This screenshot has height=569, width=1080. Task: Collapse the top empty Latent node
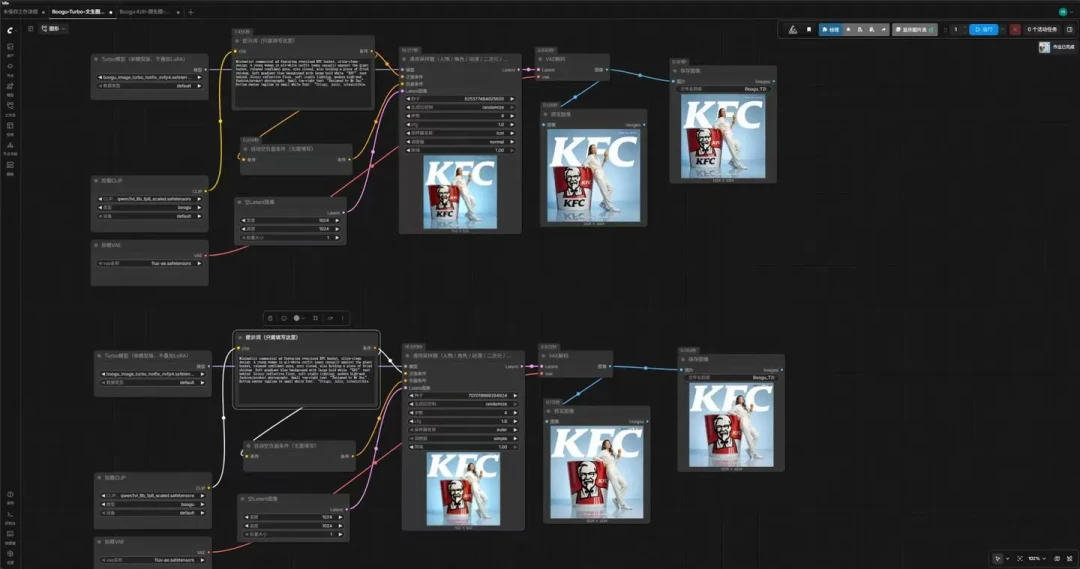pyautogui.click(x=240, y=203)
